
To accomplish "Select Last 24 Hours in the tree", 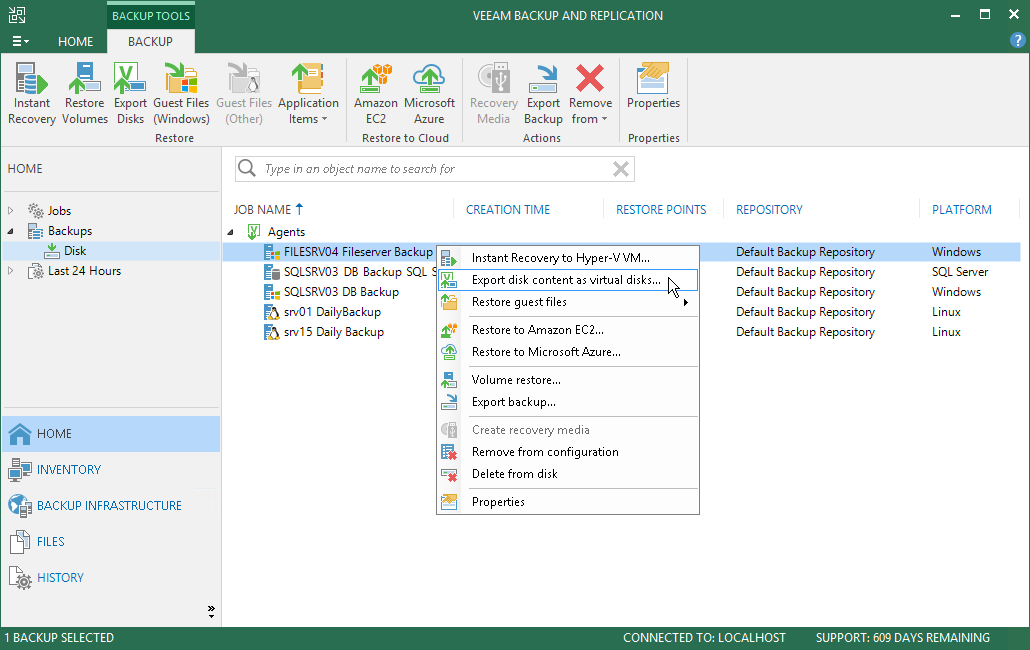I will point(84,271).
